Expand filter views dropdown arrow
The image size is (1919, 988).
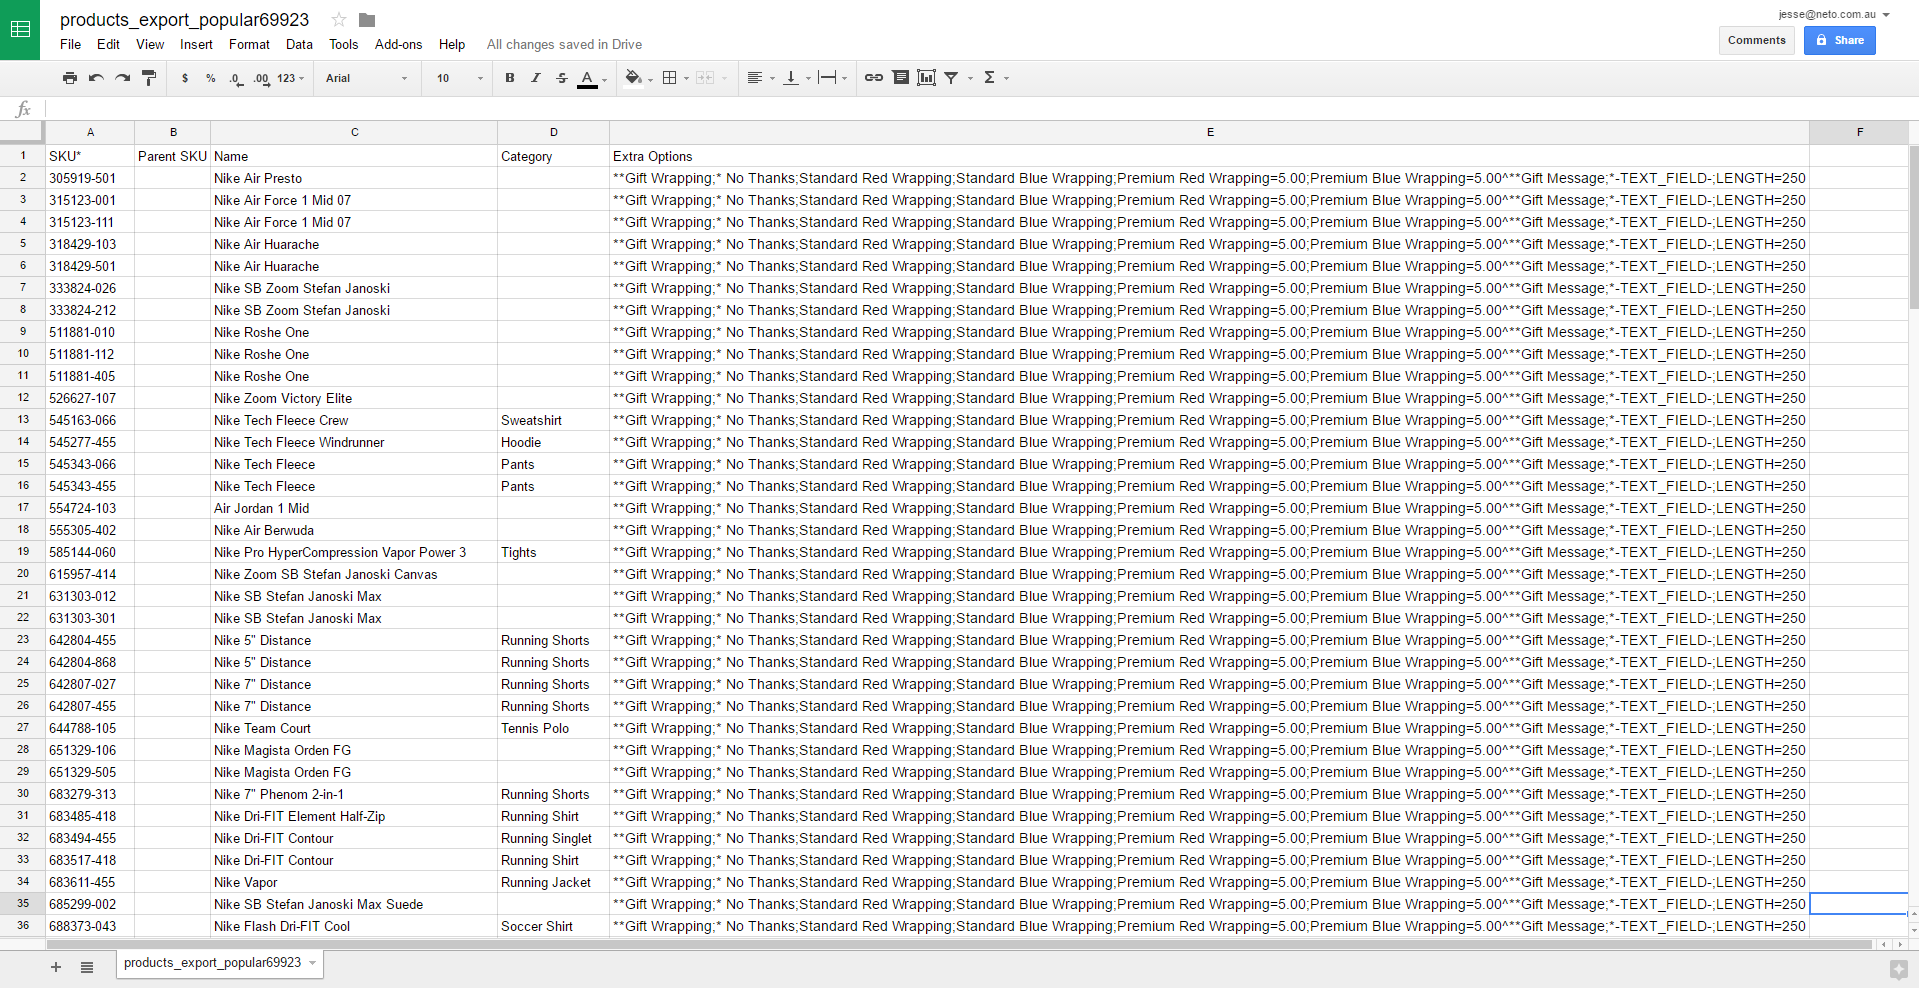(x=970, y=78)
